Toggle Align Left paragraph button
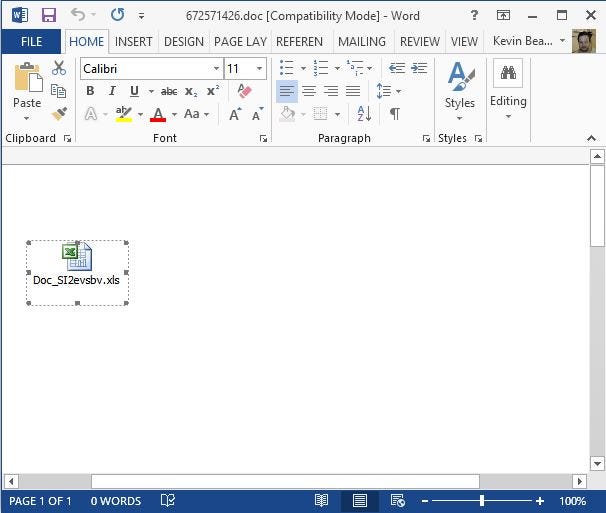 pyautogui.click(x=287, y=91)
